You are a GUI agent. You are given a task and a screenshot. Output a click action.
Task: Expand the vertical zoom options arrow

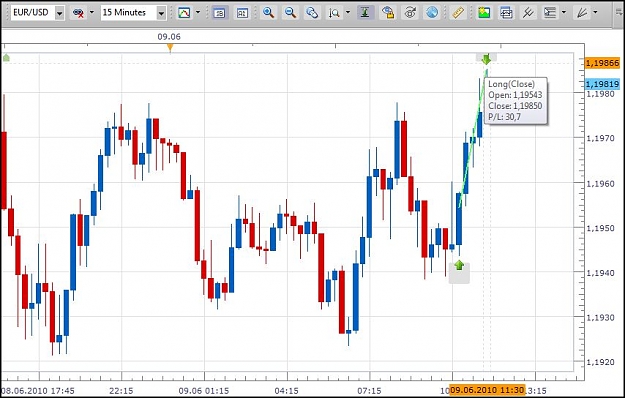pyautogui.click(x=348, y=13)
